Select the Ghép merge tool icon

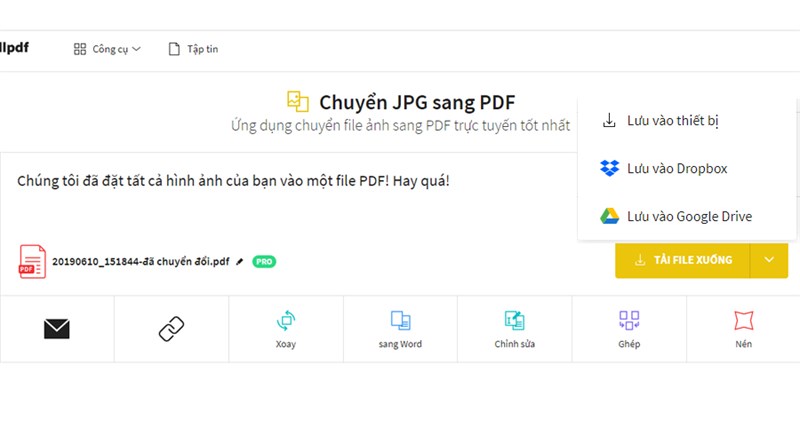[629, 321]
